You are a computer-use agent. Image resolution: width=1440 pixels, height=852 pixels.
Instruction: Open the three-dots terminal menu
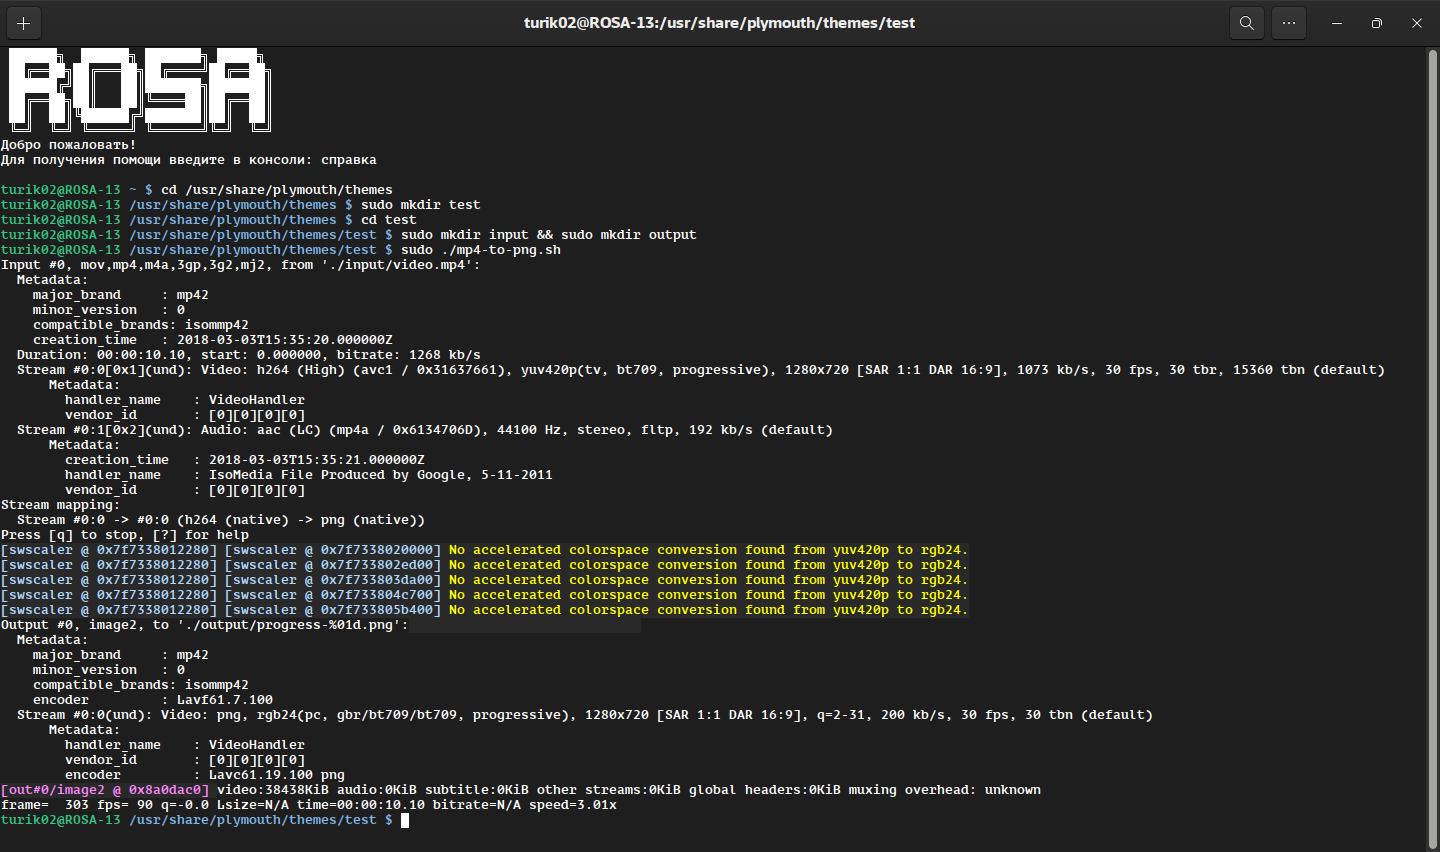[x=1289, y=23]
